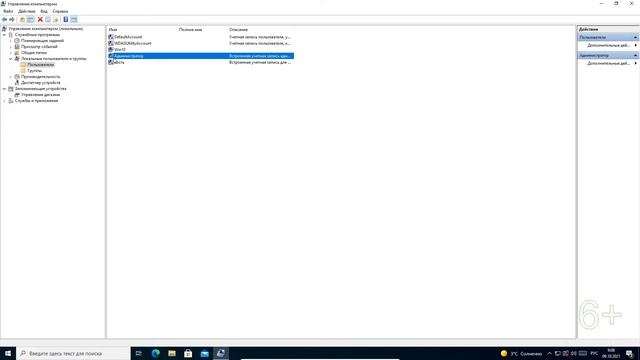This screenshot has height=360, width=640.
Task: Expand the Общие папки tree node
Action: pos(11,53)
